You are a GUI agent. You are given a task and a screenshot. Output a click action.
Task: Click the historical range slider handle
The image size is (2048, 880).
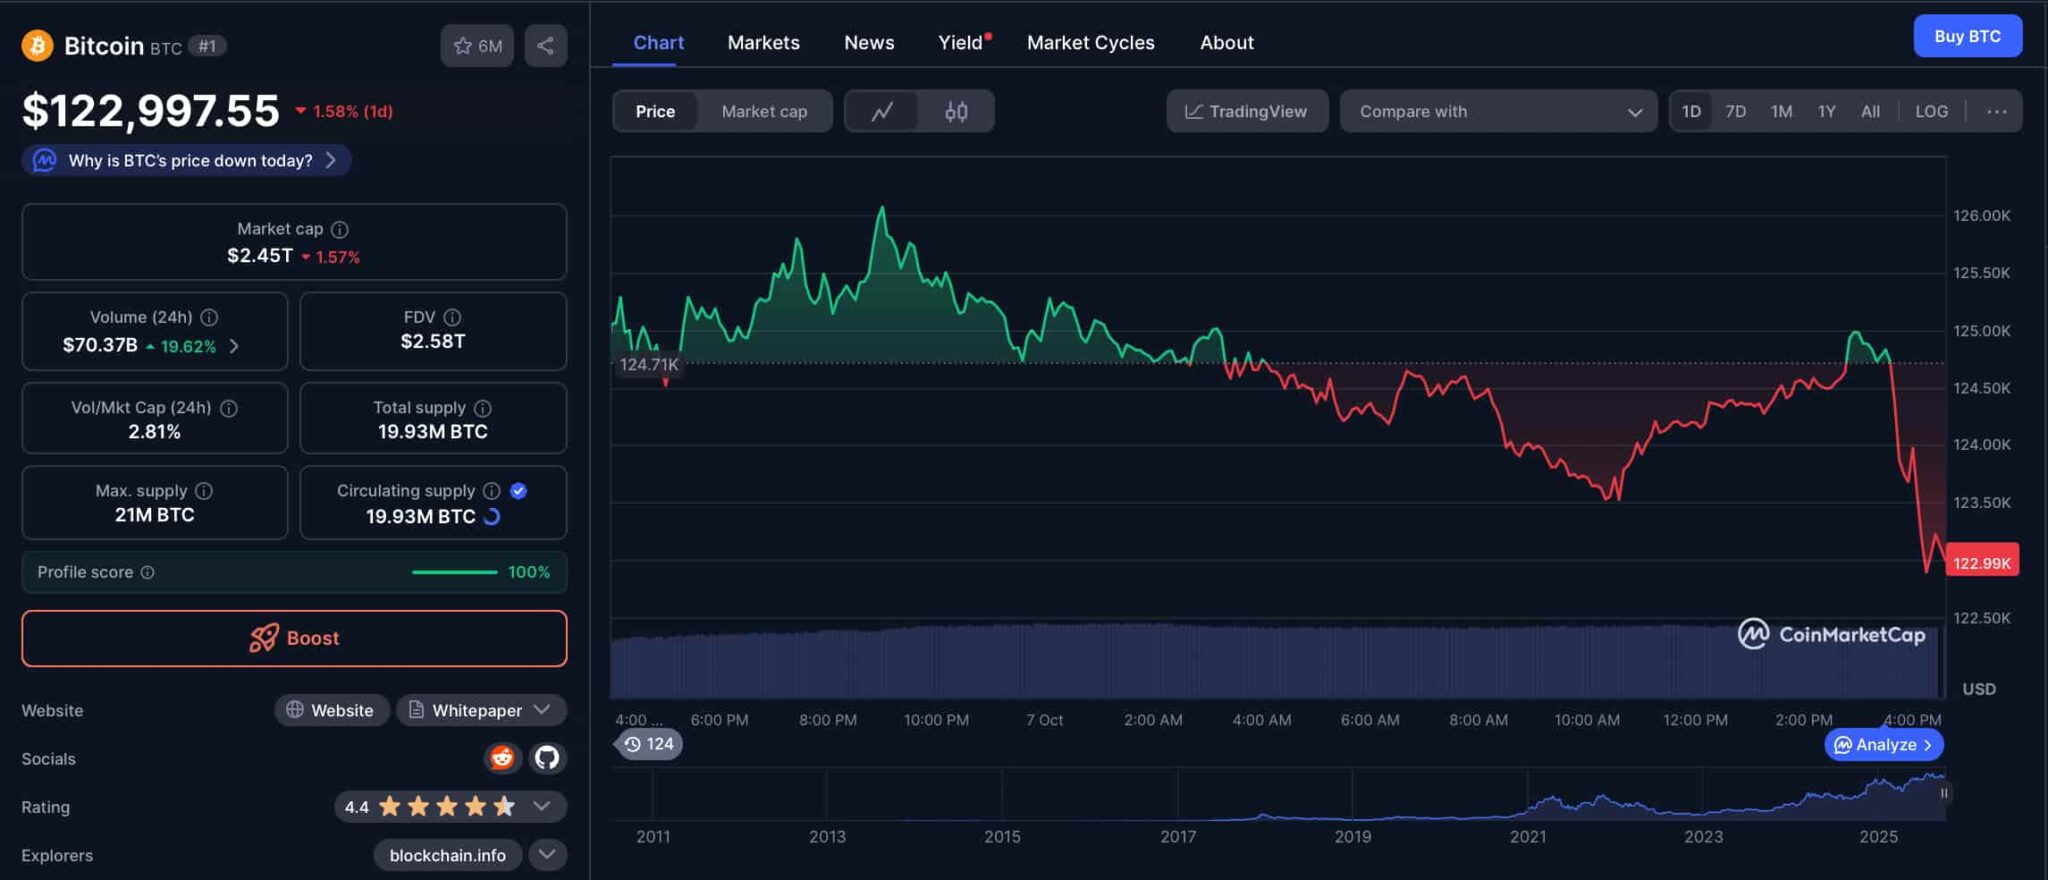pyautogui.click(x=1943, y=793)
